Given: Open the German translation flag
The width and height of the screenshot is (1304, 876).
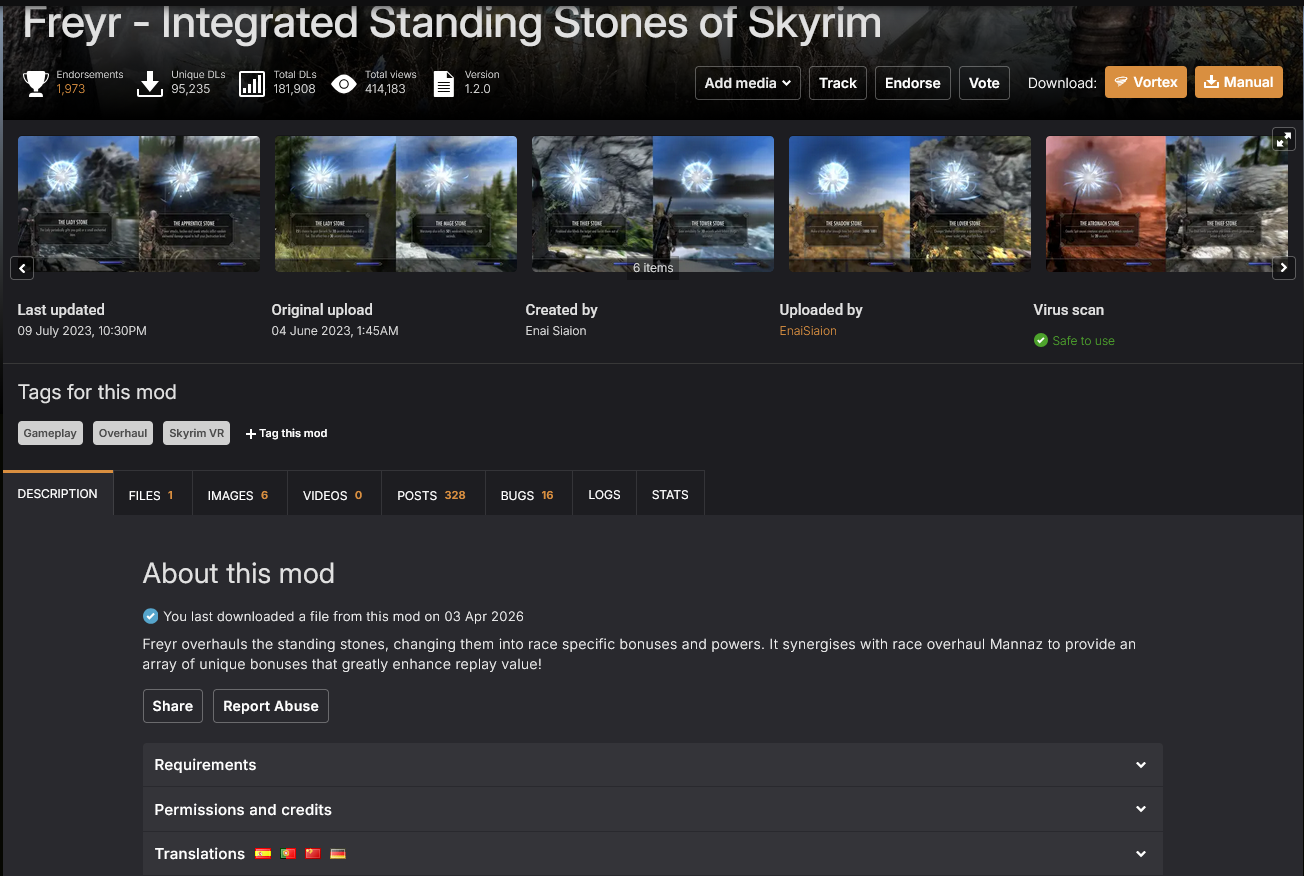Looking at the screenshot, I should [x=338, y=854].
